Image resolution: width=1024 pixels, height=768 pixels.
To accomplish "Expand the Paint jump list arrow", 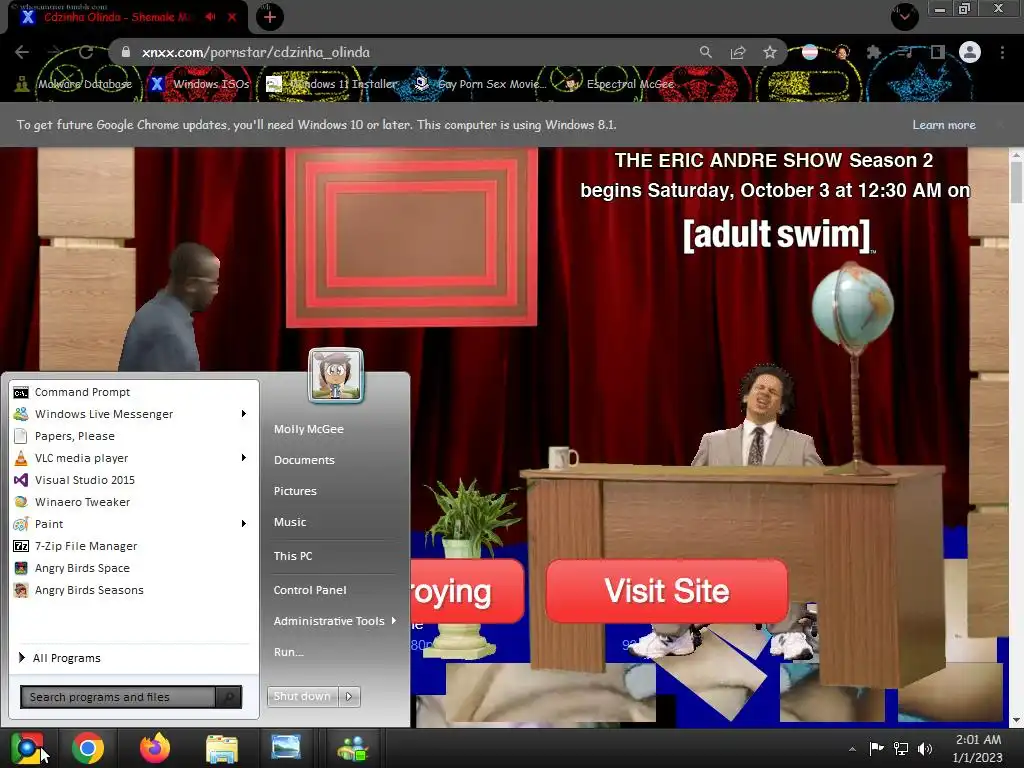I will click(244, 524).
